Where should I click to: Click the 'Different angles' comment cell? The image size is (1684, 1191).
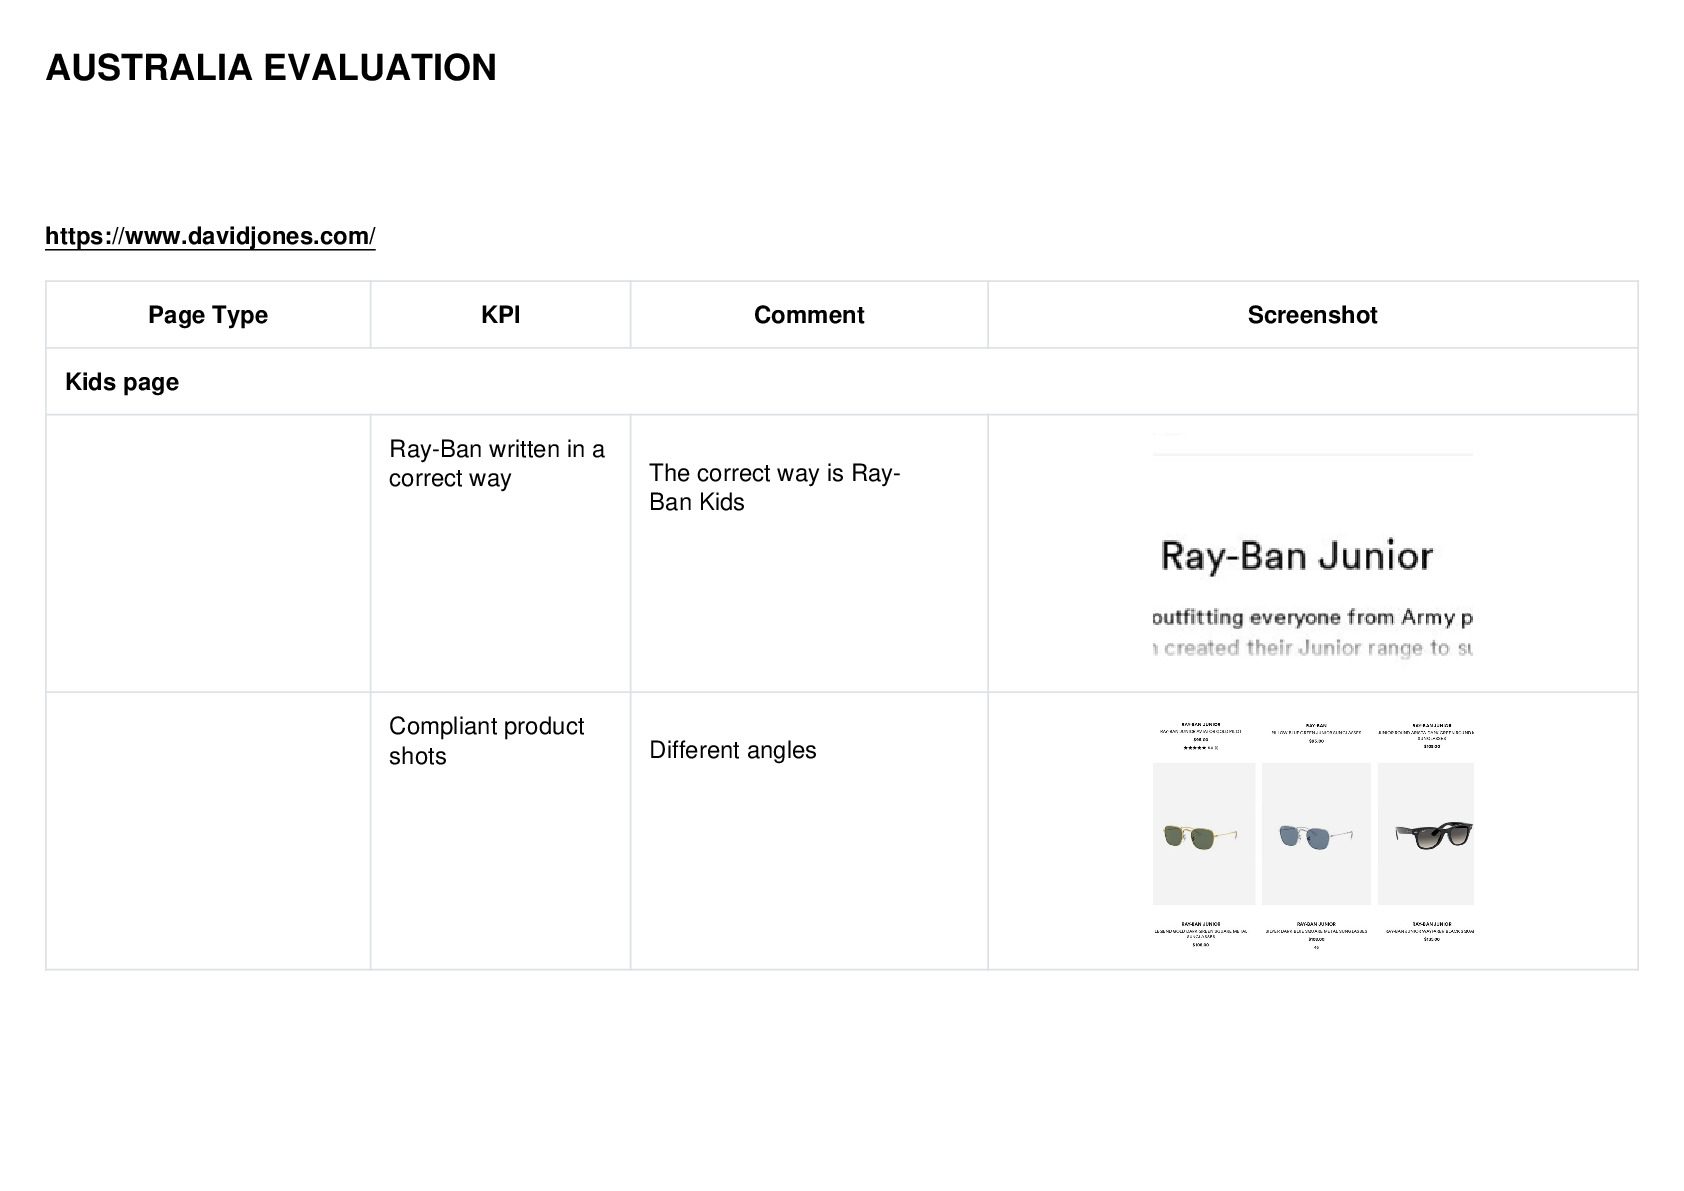coord(809,831)
